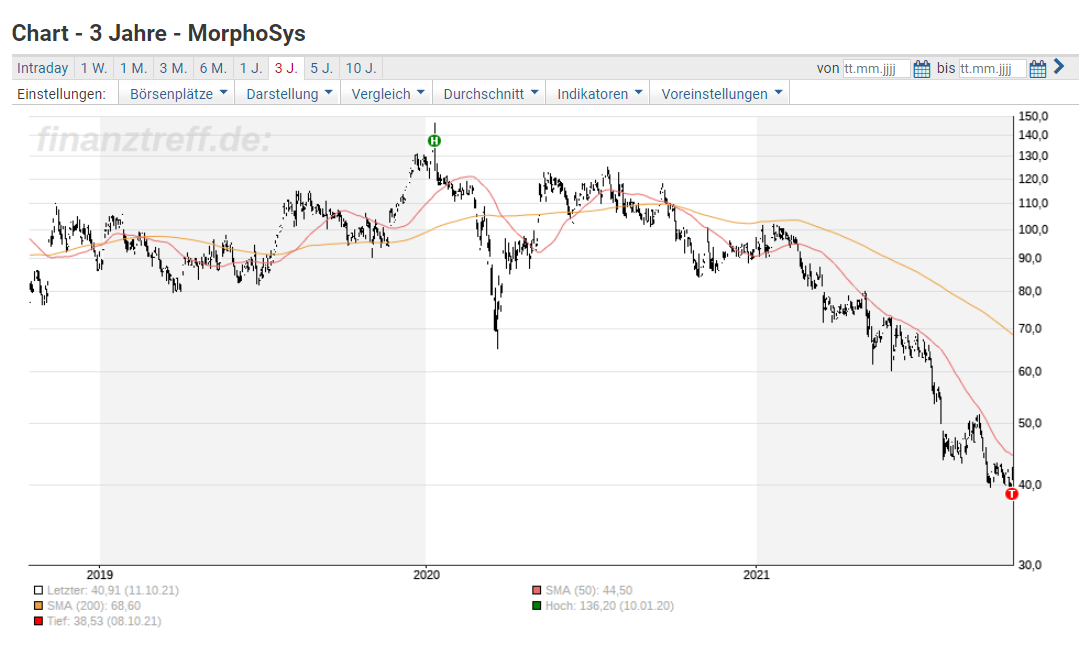Switch to the 3 M. tab

coord(173,68)
